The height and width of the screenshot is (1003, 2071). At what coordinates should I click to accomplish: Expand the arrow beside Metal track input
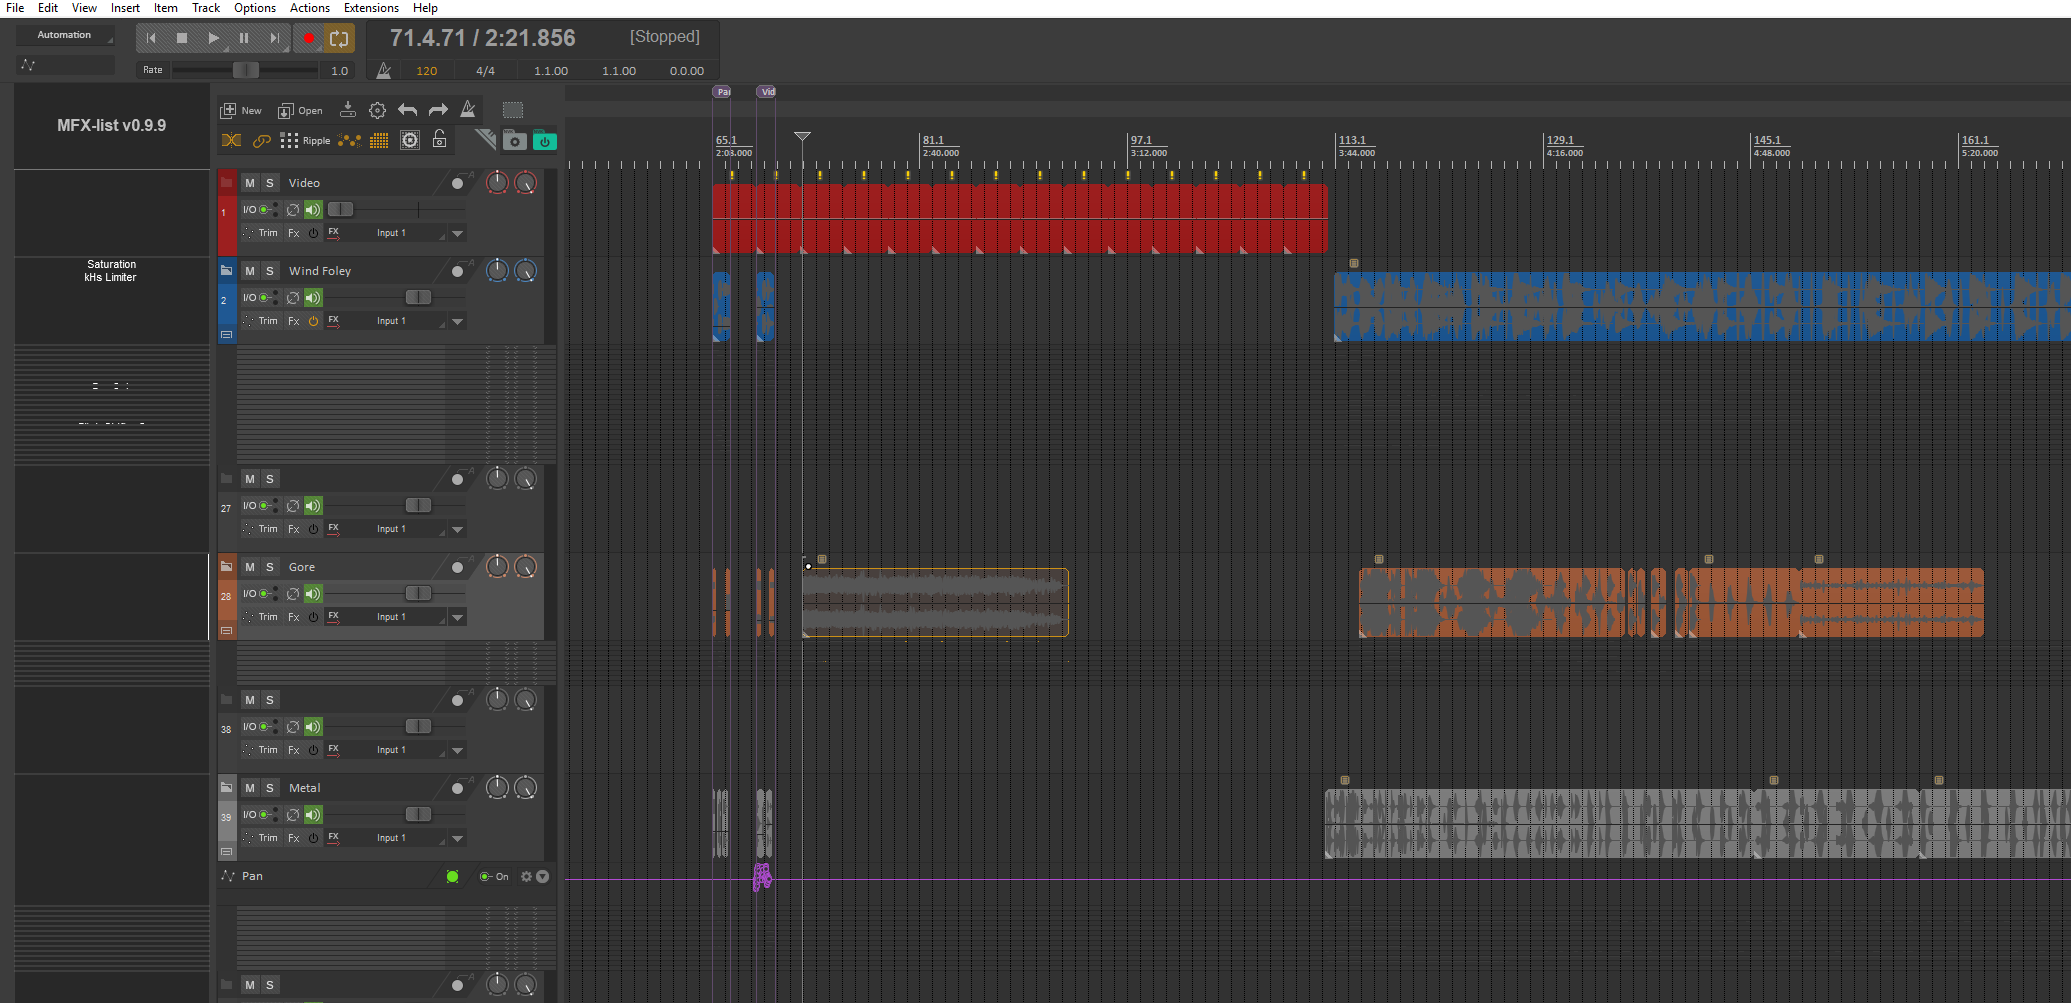[x=457, y=838]
